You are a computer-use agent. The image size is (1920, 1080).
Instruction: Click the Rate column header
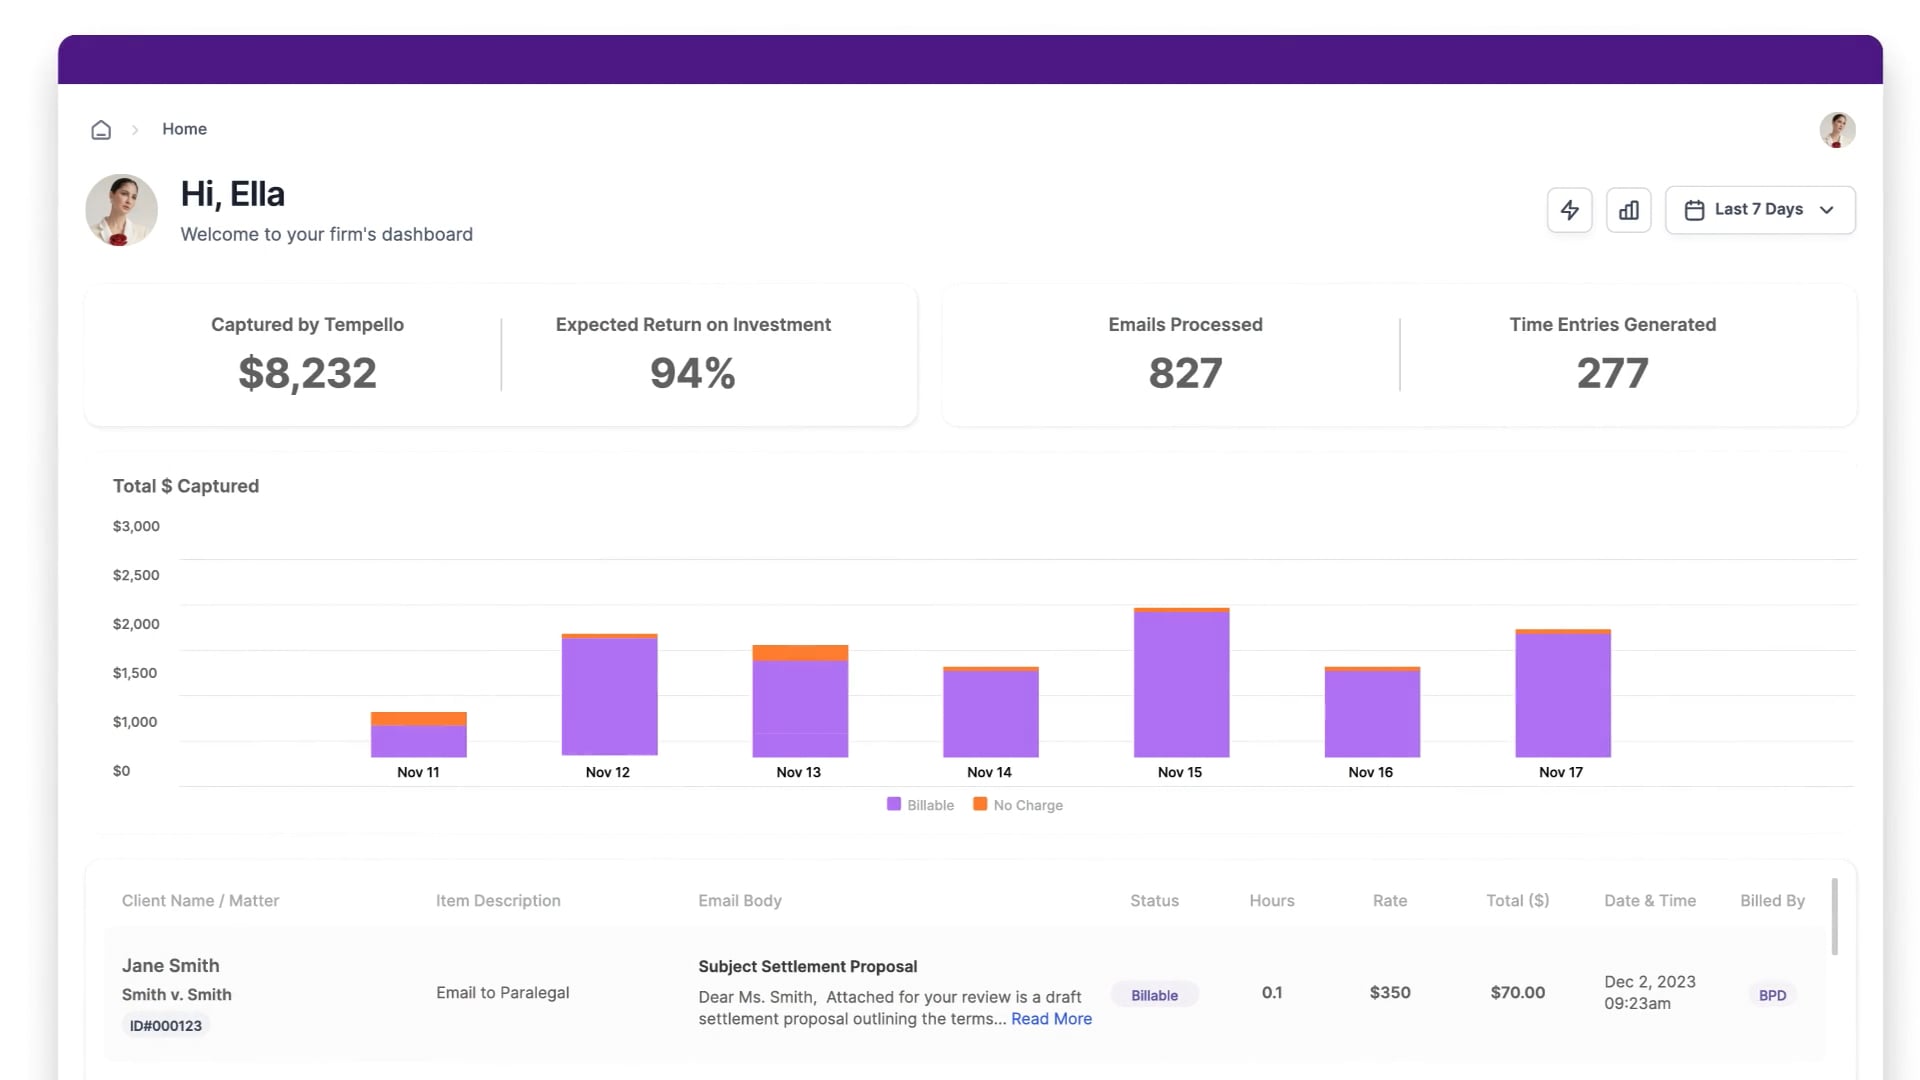[x=1389, y=900]
